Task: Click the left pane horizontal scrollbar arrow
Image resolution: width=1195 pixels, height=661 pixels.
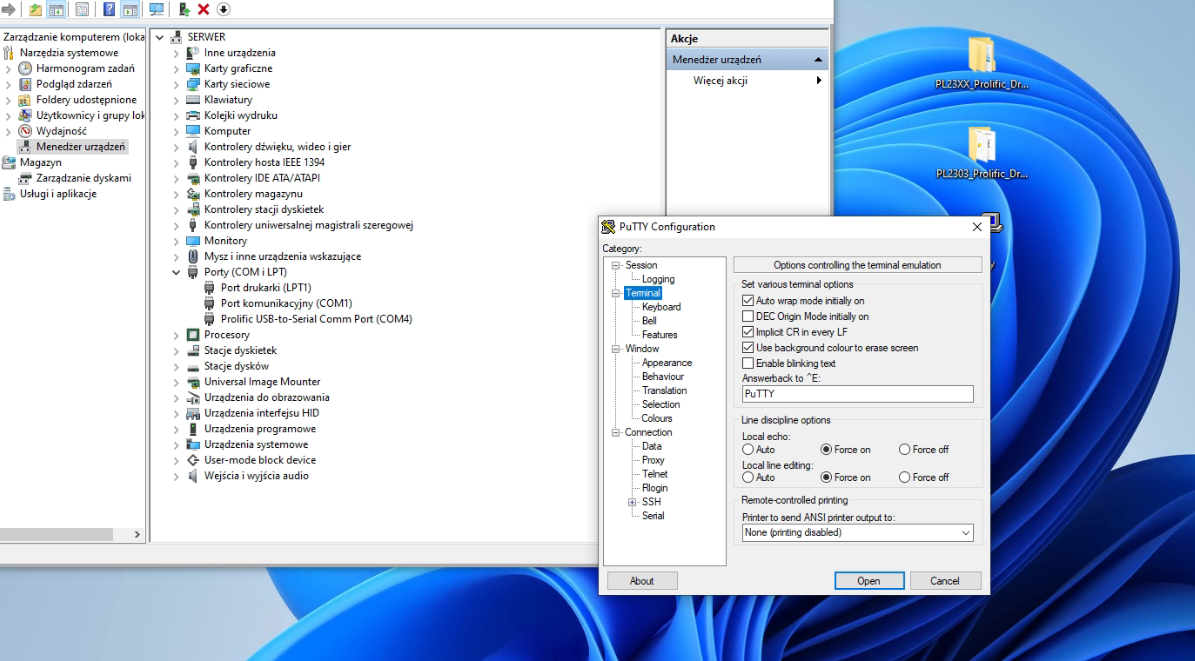Action: (x=137, y=534)
